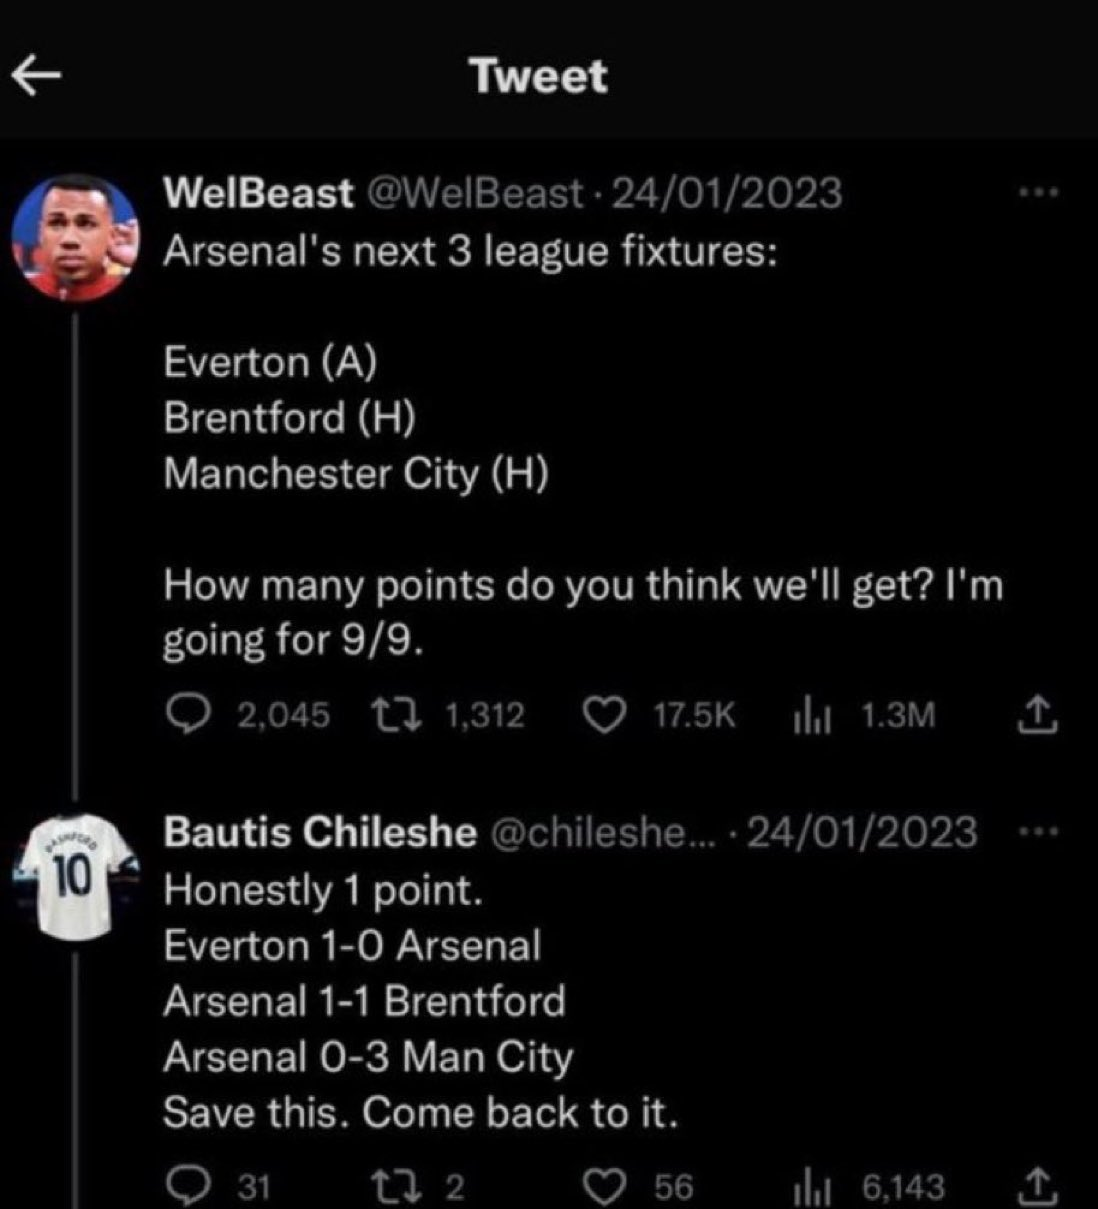Open Bautis Chileshe's profile name
Screen dimensions: 1098x1209
pos(320,832)
